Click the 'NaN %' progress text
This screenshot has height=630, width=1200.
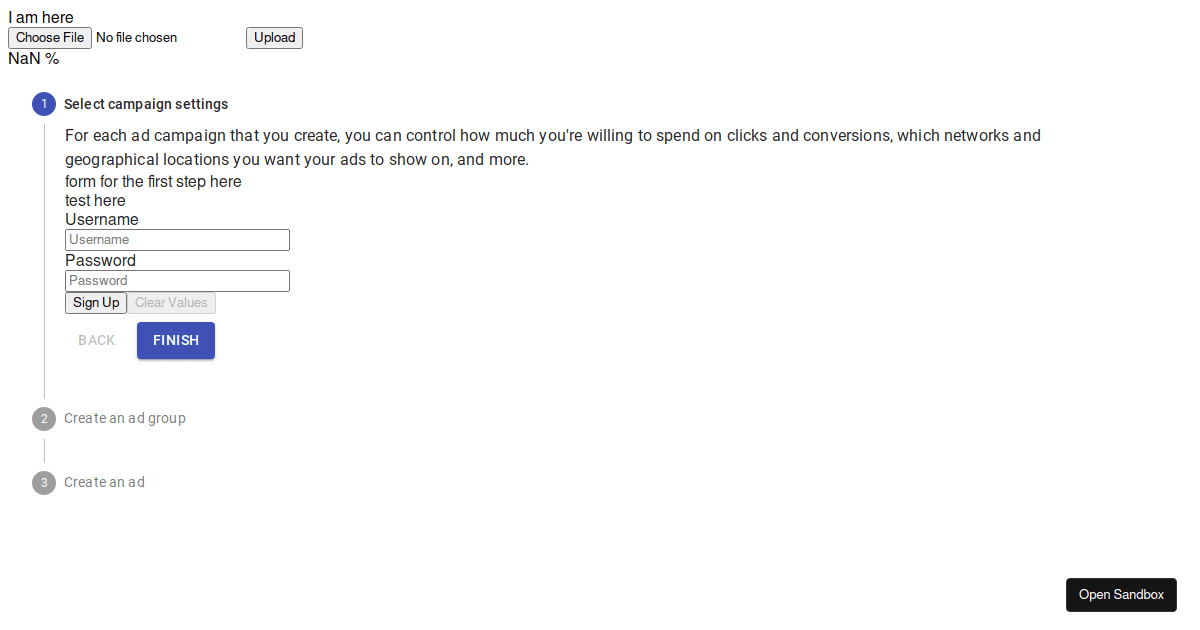click(x=34, y=59)
